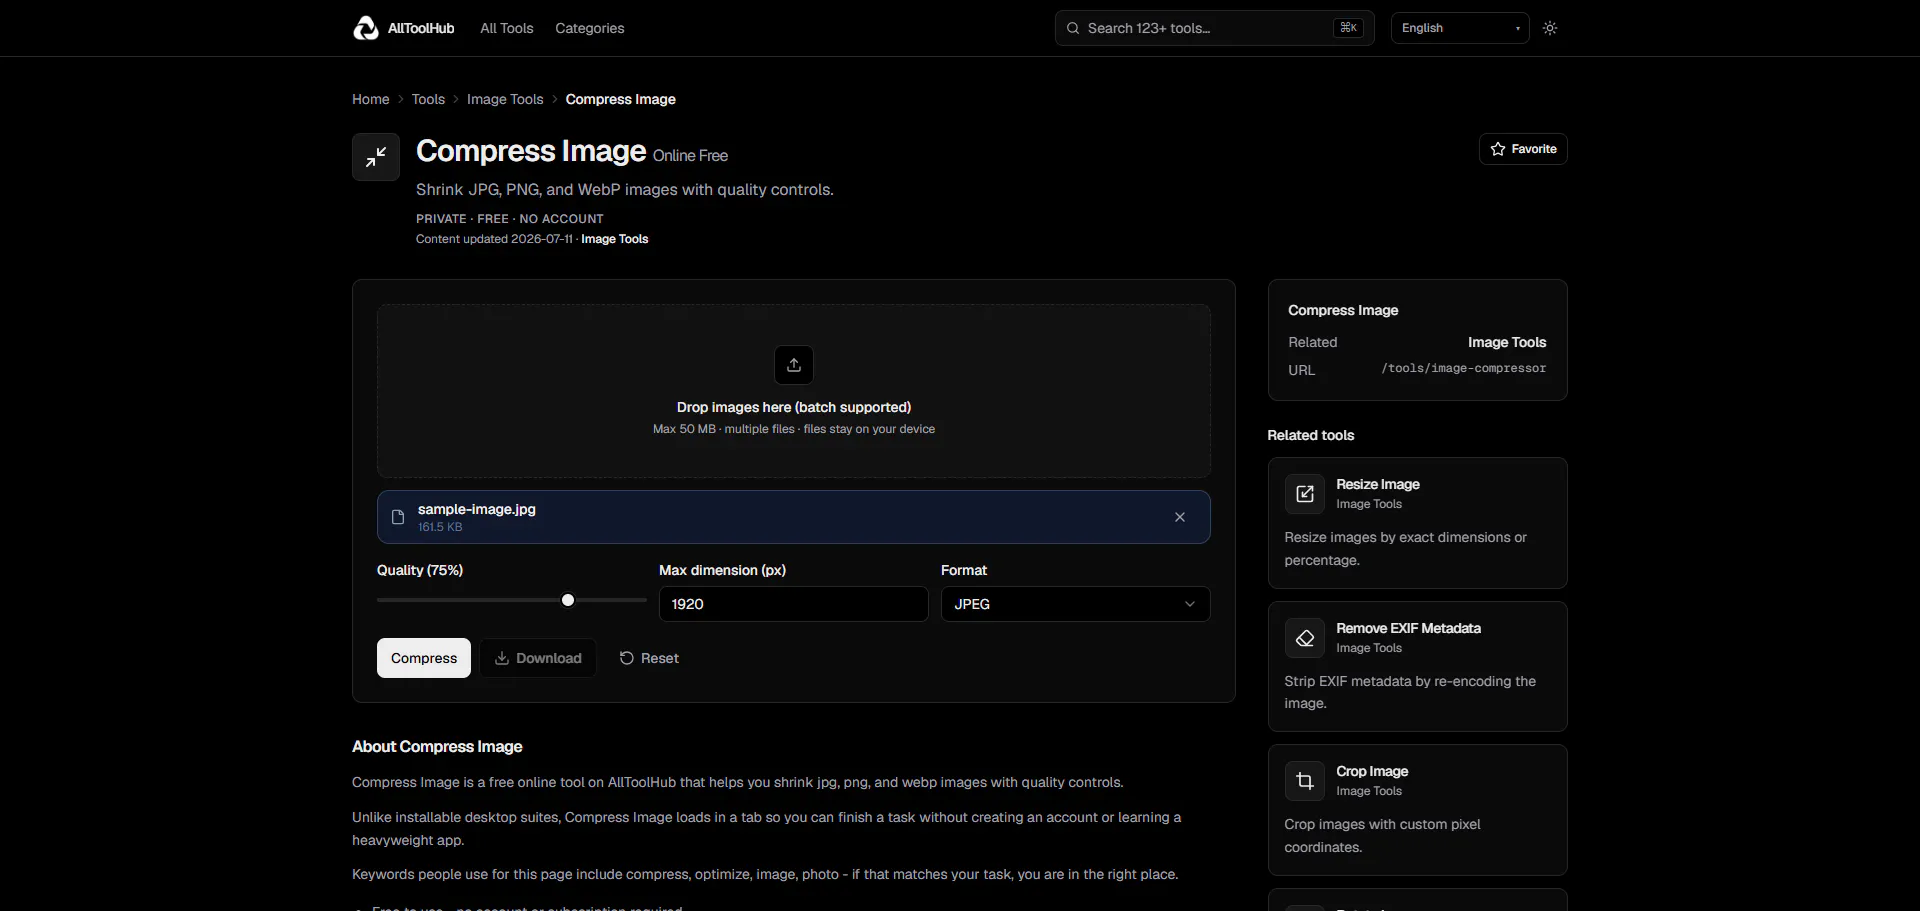Add tool to favorites with Favorite button
1920x911 pixels.
point(1523,149)
